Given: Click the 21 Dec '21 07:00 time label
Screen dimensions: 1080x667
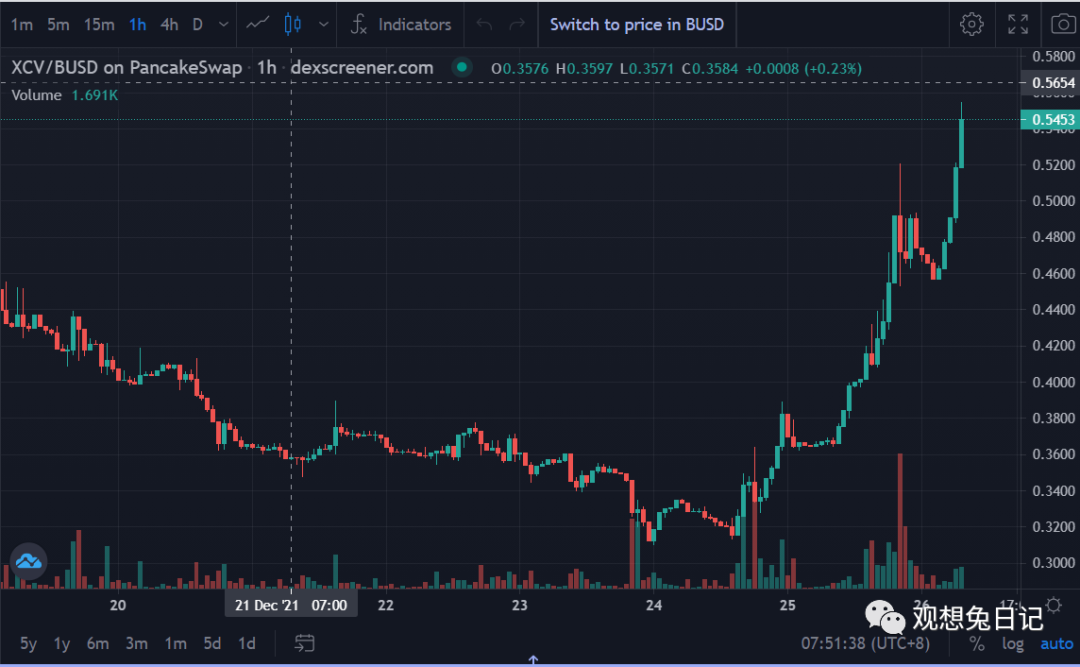Looking at the screenshot, I should pyautogui.click(x=291, y=606).
